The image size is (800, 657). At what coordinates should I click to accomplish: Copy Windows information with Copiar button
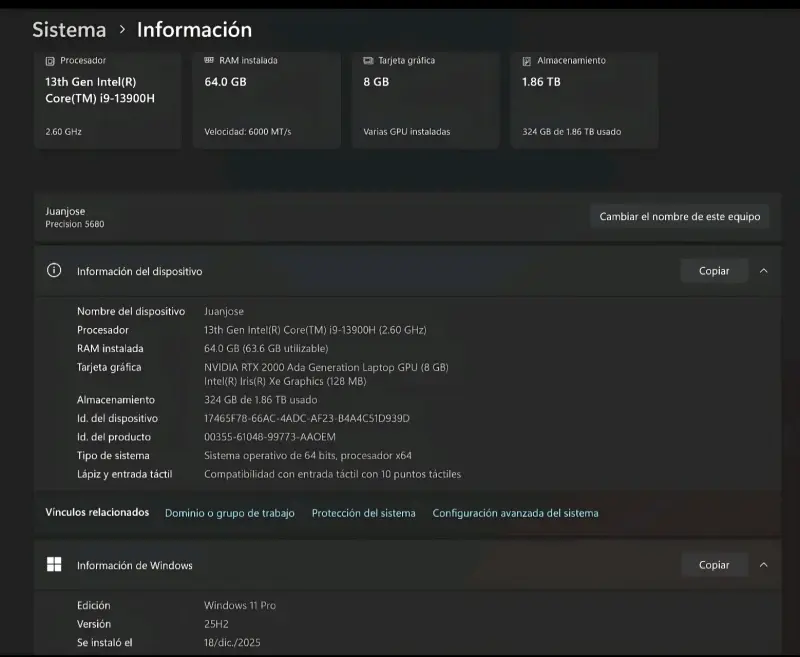click(714, 565)
